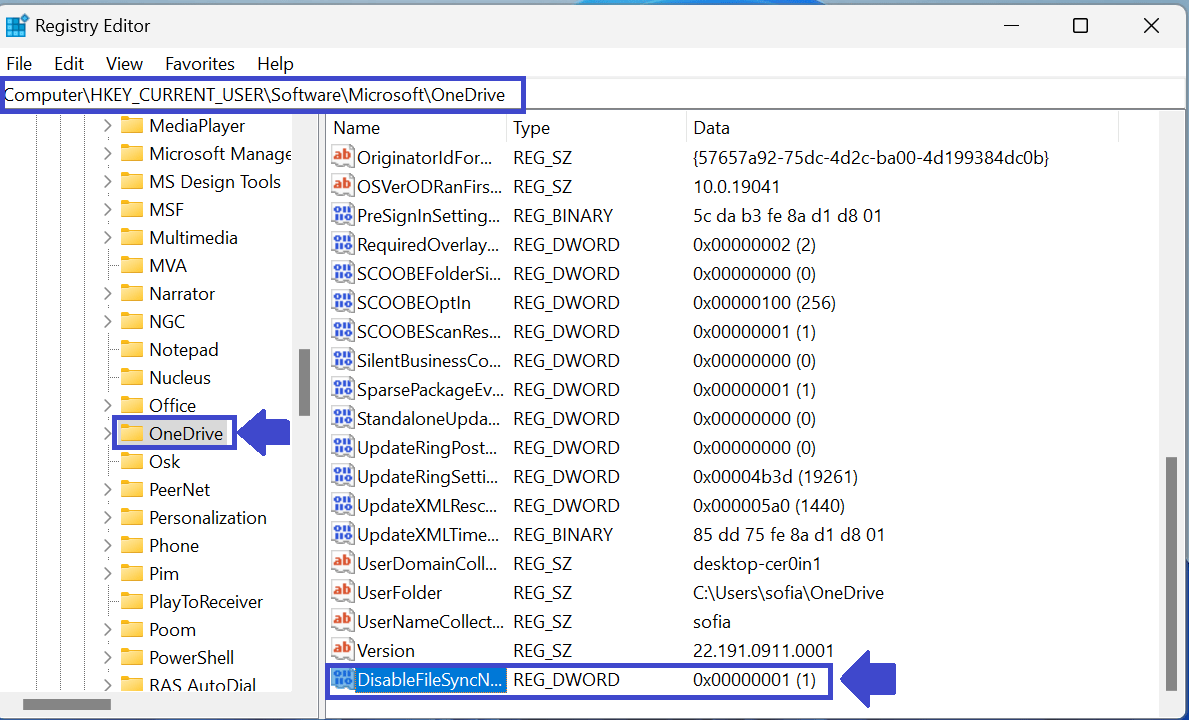Select the PlayToReceiver key in the tree

[206, 602]
